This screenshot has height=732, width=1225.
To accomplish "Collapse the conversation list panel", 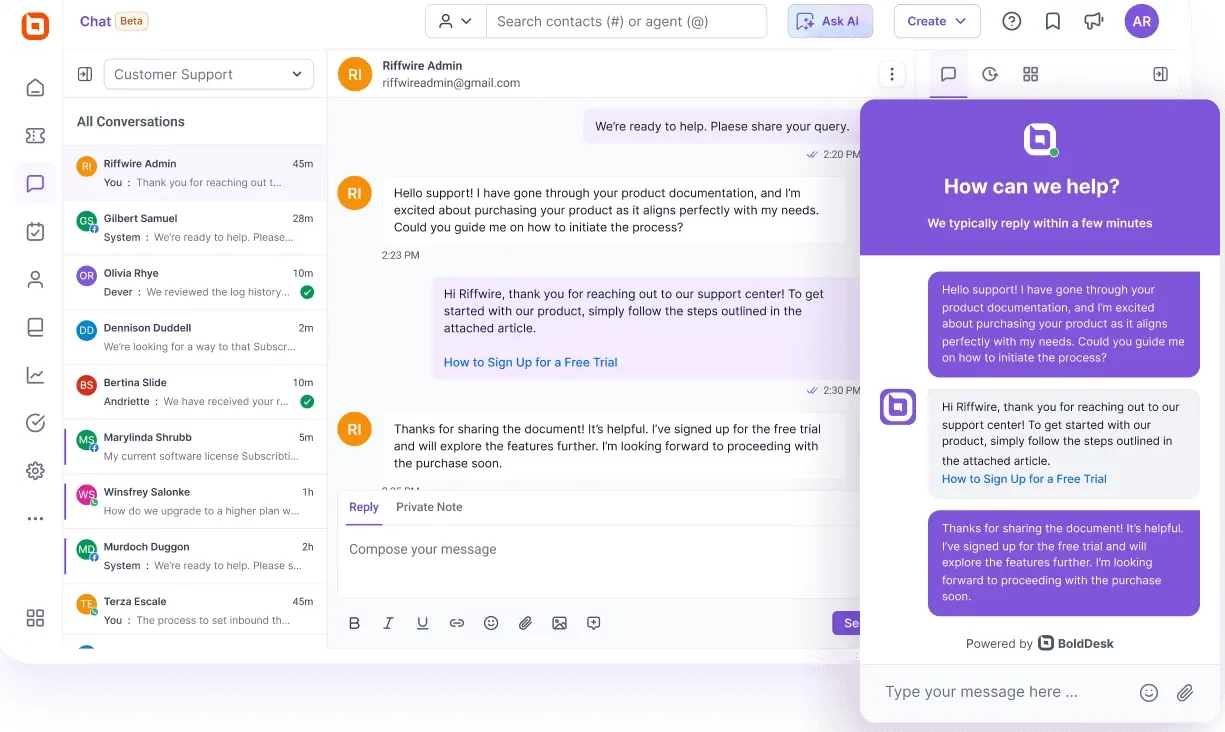I will [85, 74].
